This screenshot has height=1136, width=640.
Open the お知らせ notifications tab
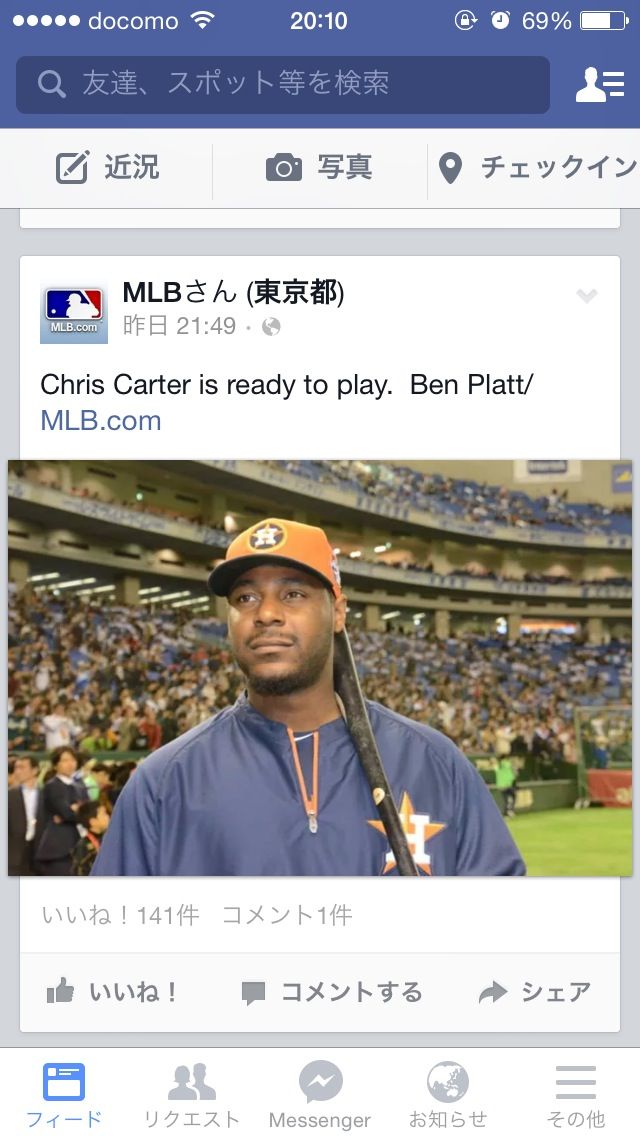[447, 1095]
